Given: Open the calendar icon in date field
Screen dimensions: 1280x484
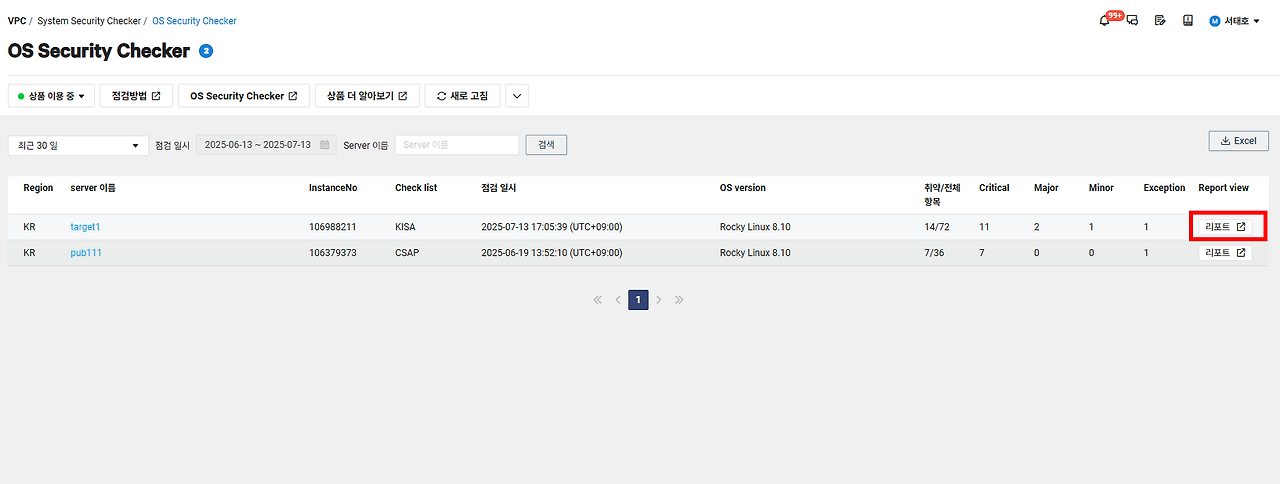Looking at the screenshot, I should click(324, 145).
